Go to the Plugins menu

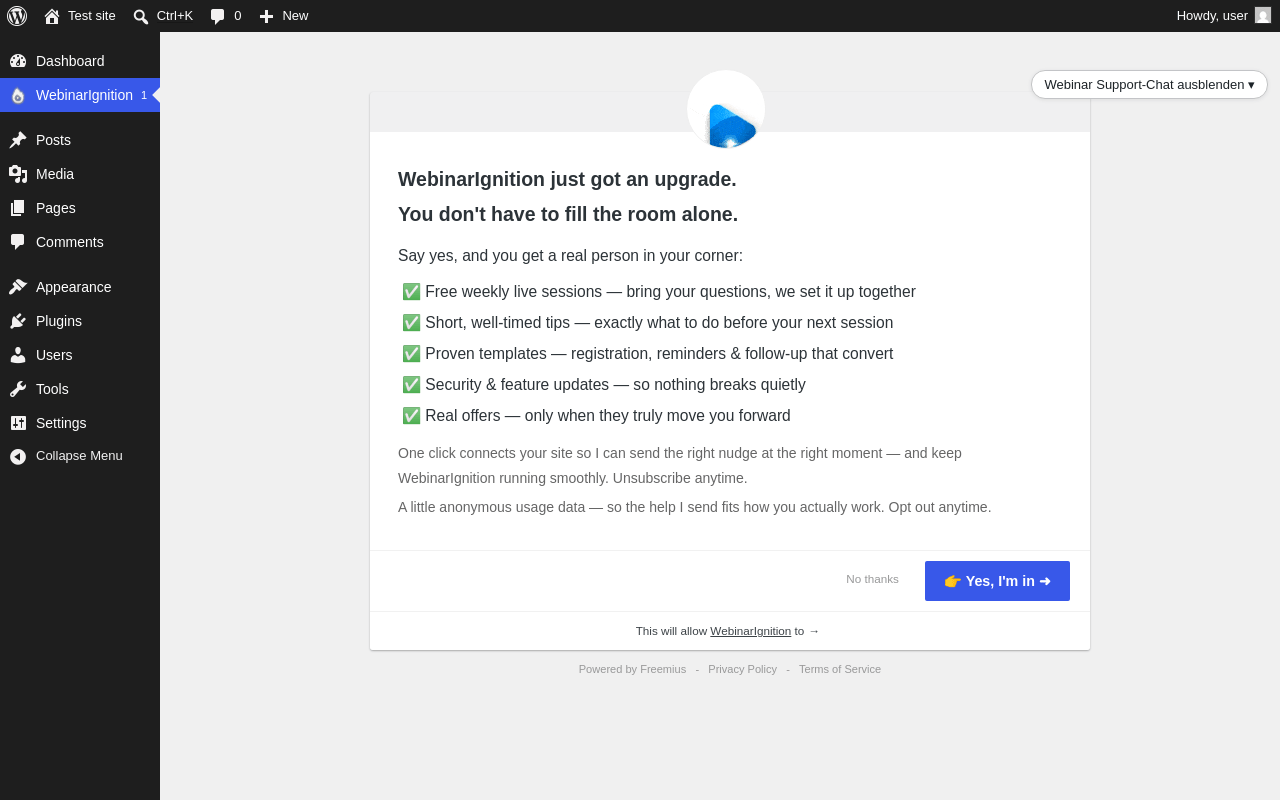point(80,321)
